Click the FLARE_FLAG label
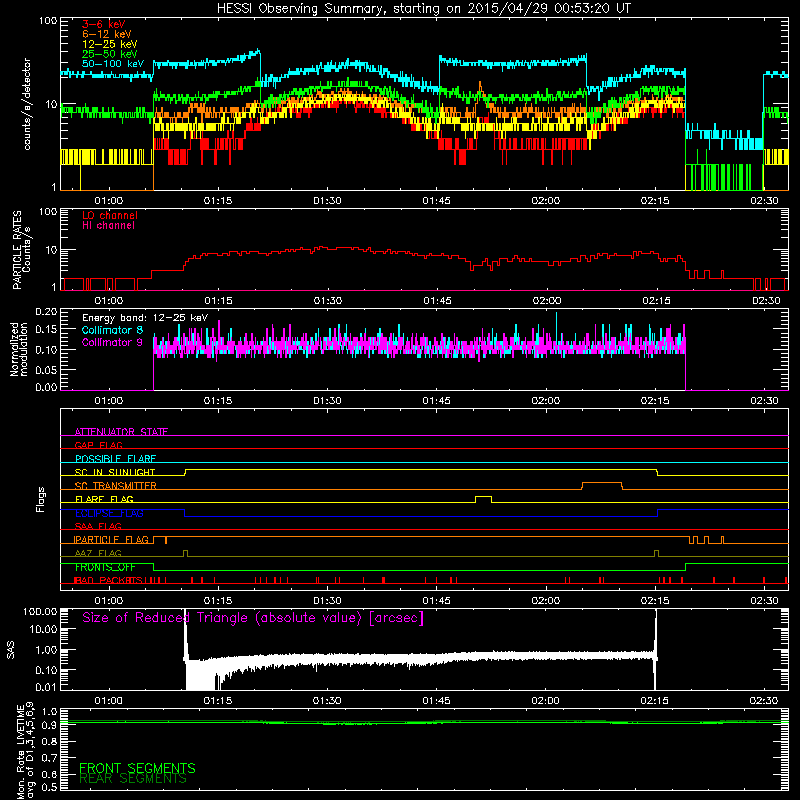This screenshot has height=800, width=800. click(104, 499)
